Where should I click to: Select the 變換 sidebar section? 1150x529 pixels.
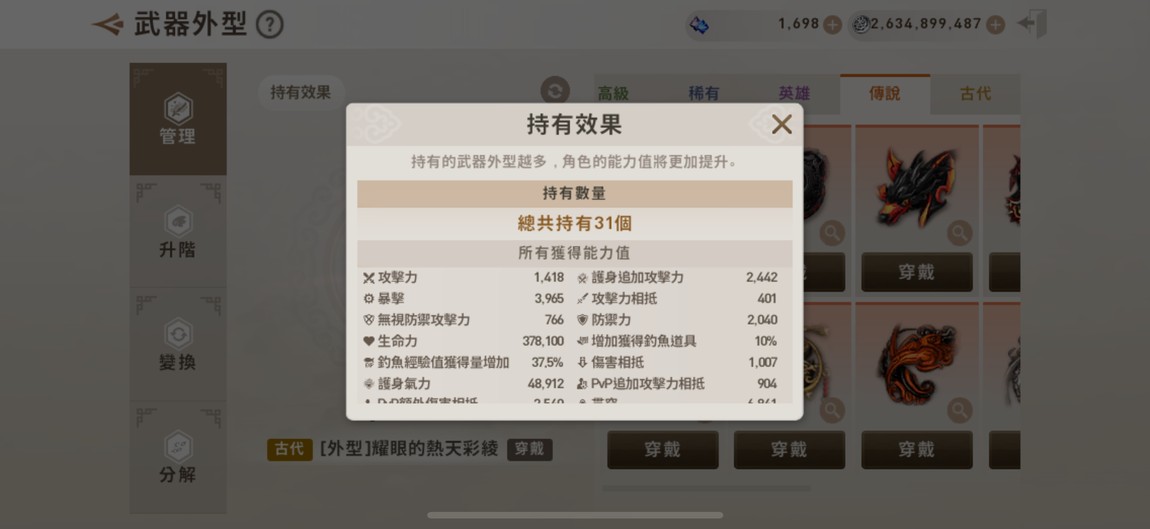178,345
